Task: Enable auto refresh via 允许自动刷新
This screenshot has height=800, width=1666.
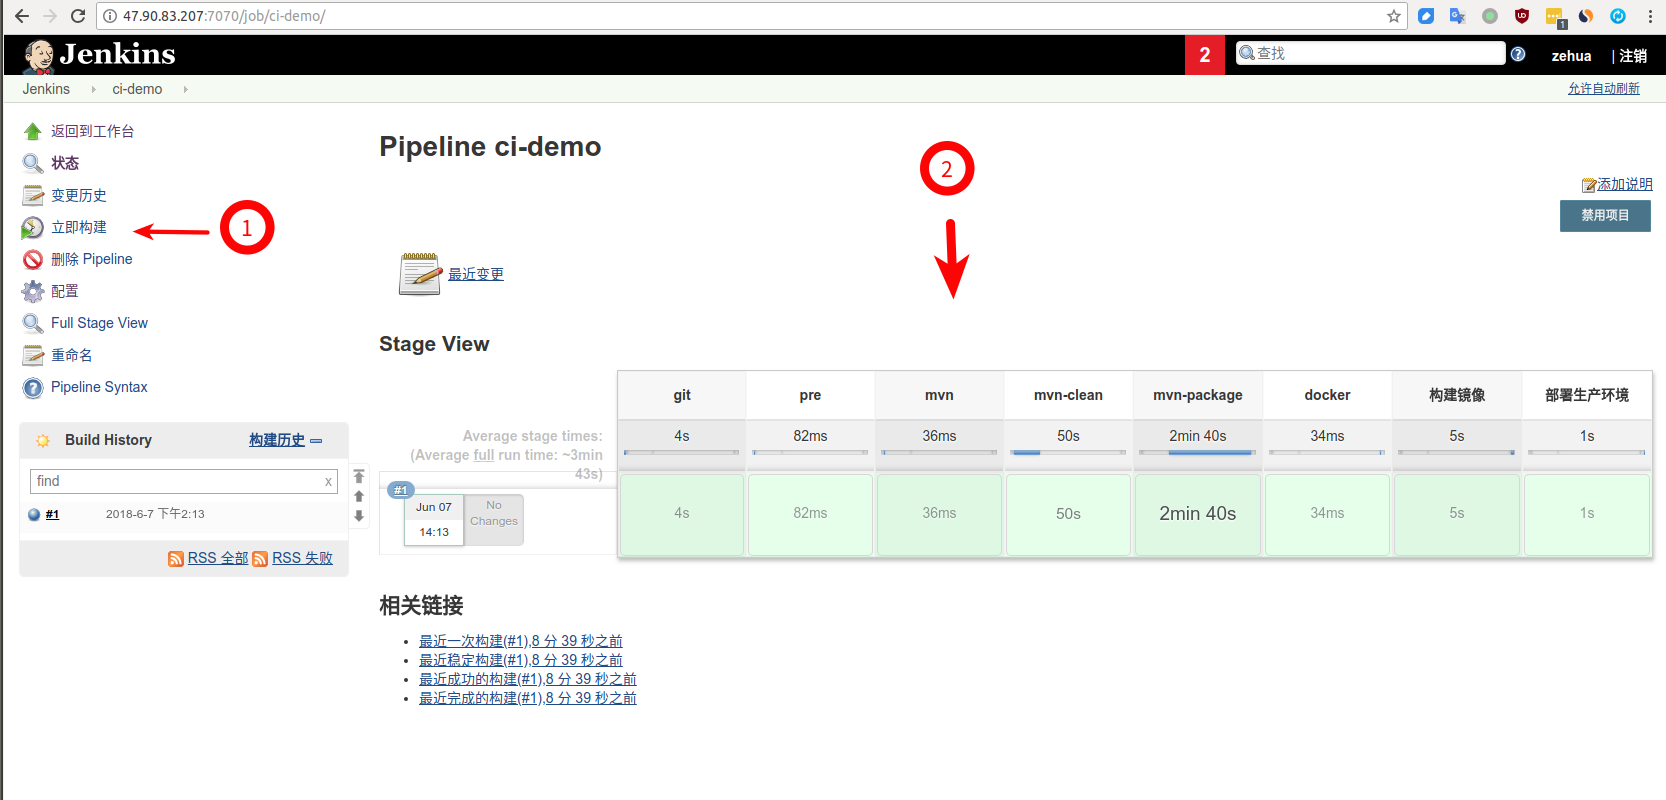Action: coord(1604,89)
